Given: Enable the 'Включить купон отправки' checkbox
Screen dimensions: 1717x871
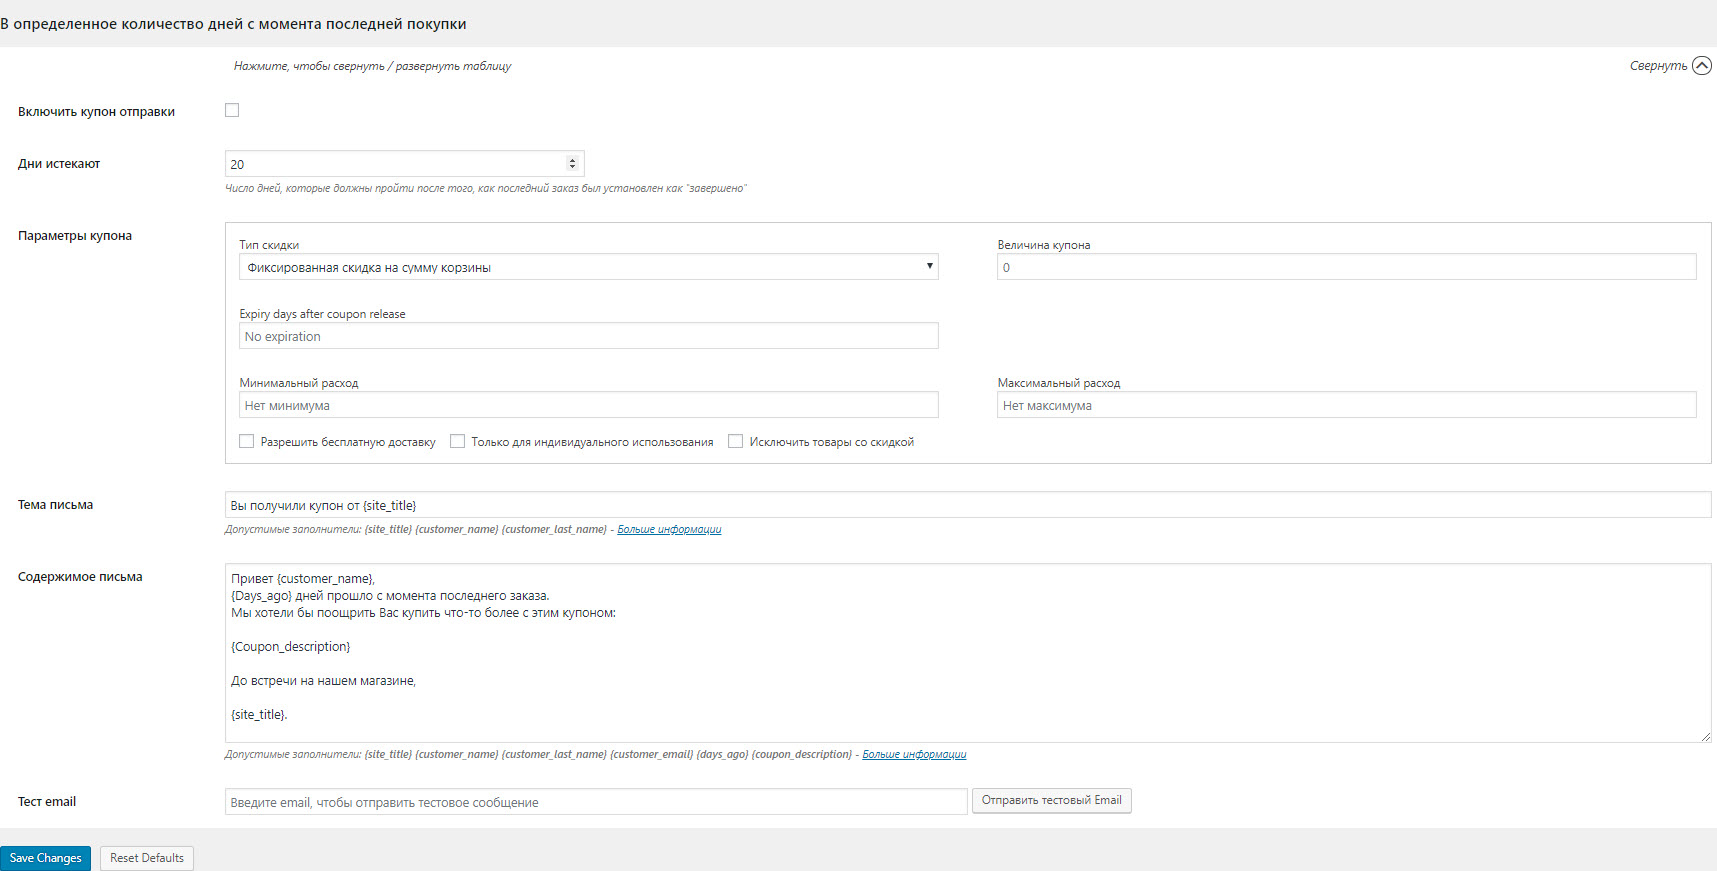Looking at the screenshot, I should [232, 110].
